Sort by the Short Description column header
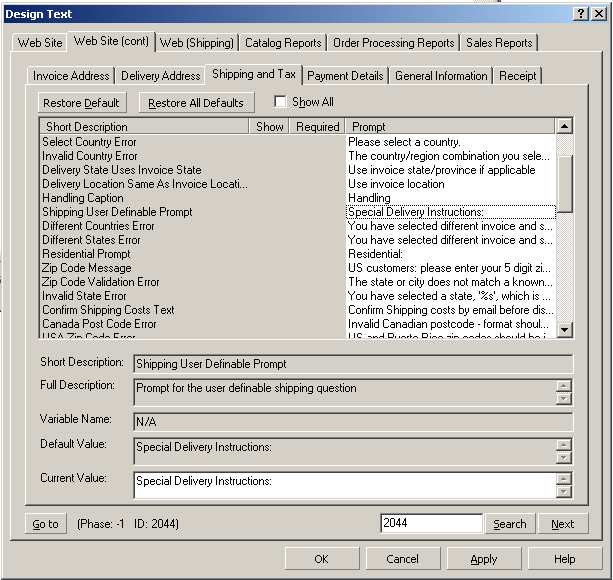The height and width of the screenshot is (580, 613). pyautogui.click(x=145, y=127)
